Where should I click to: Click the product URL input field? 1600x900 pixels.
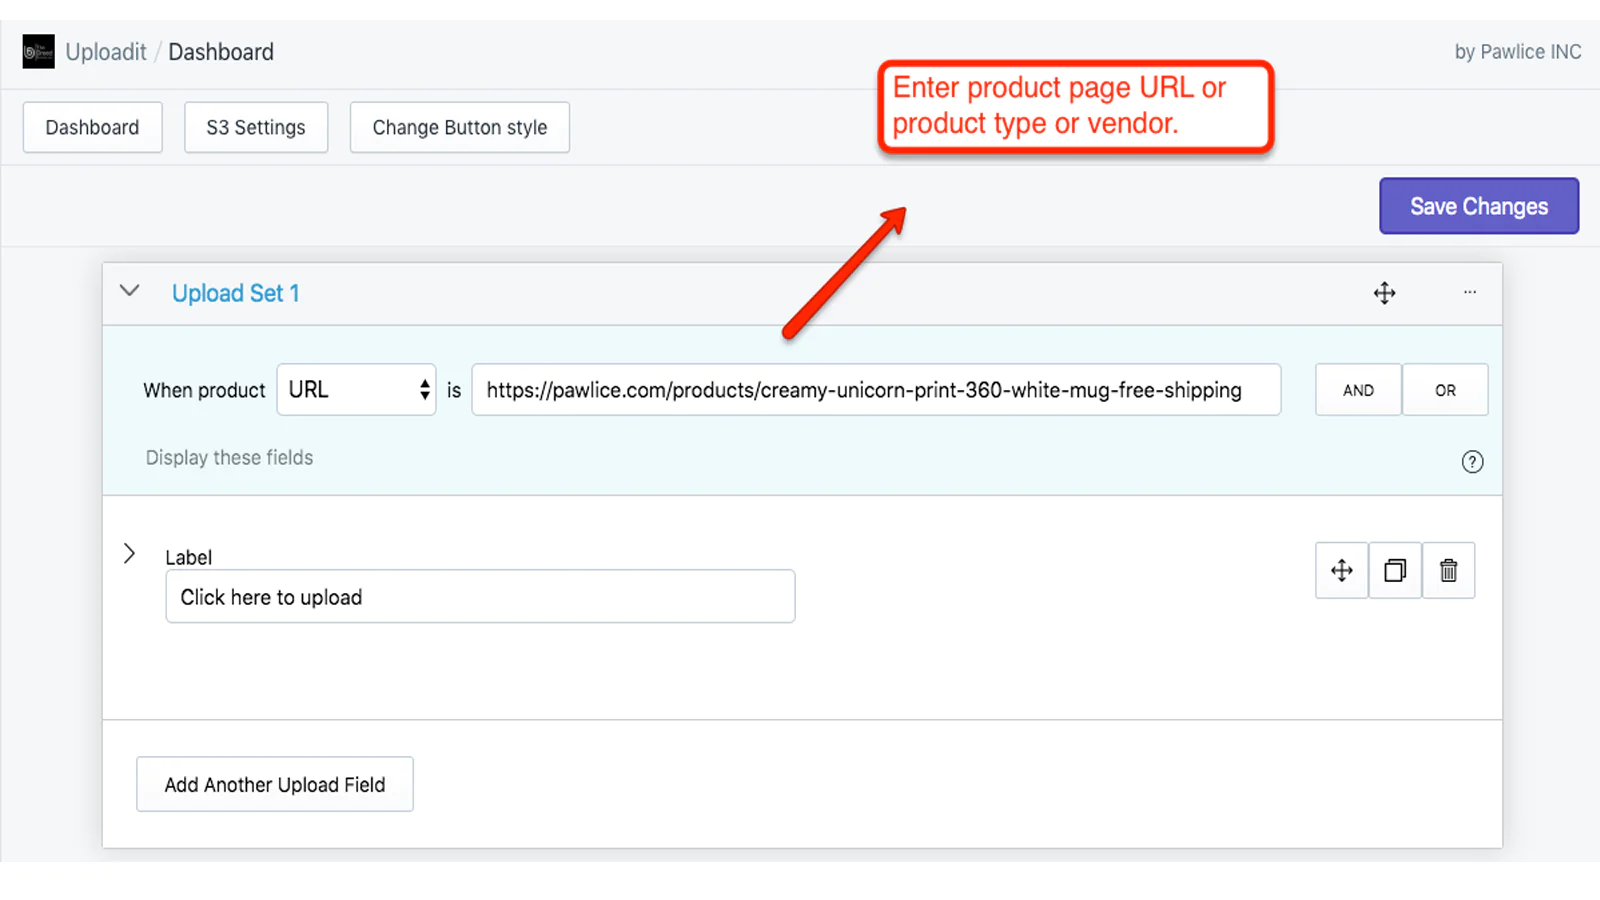875,390
